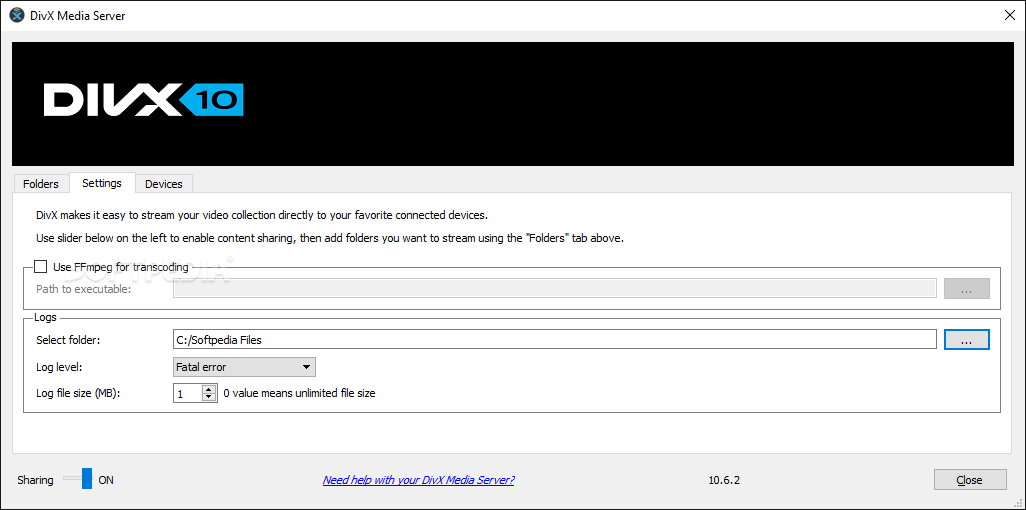
Task: Browse for the logs folder
Action: point(966,339)
